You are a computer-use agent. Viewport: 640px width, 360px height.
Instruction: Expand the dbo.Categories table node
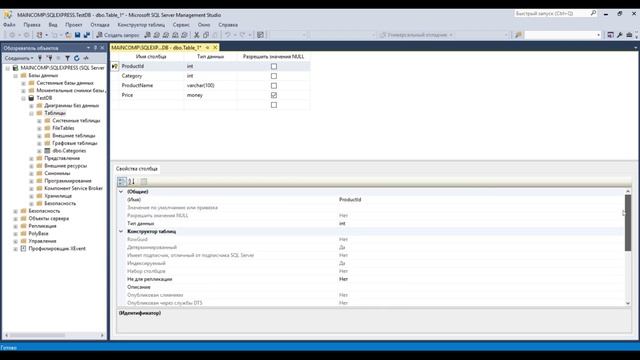click(40, 151)
